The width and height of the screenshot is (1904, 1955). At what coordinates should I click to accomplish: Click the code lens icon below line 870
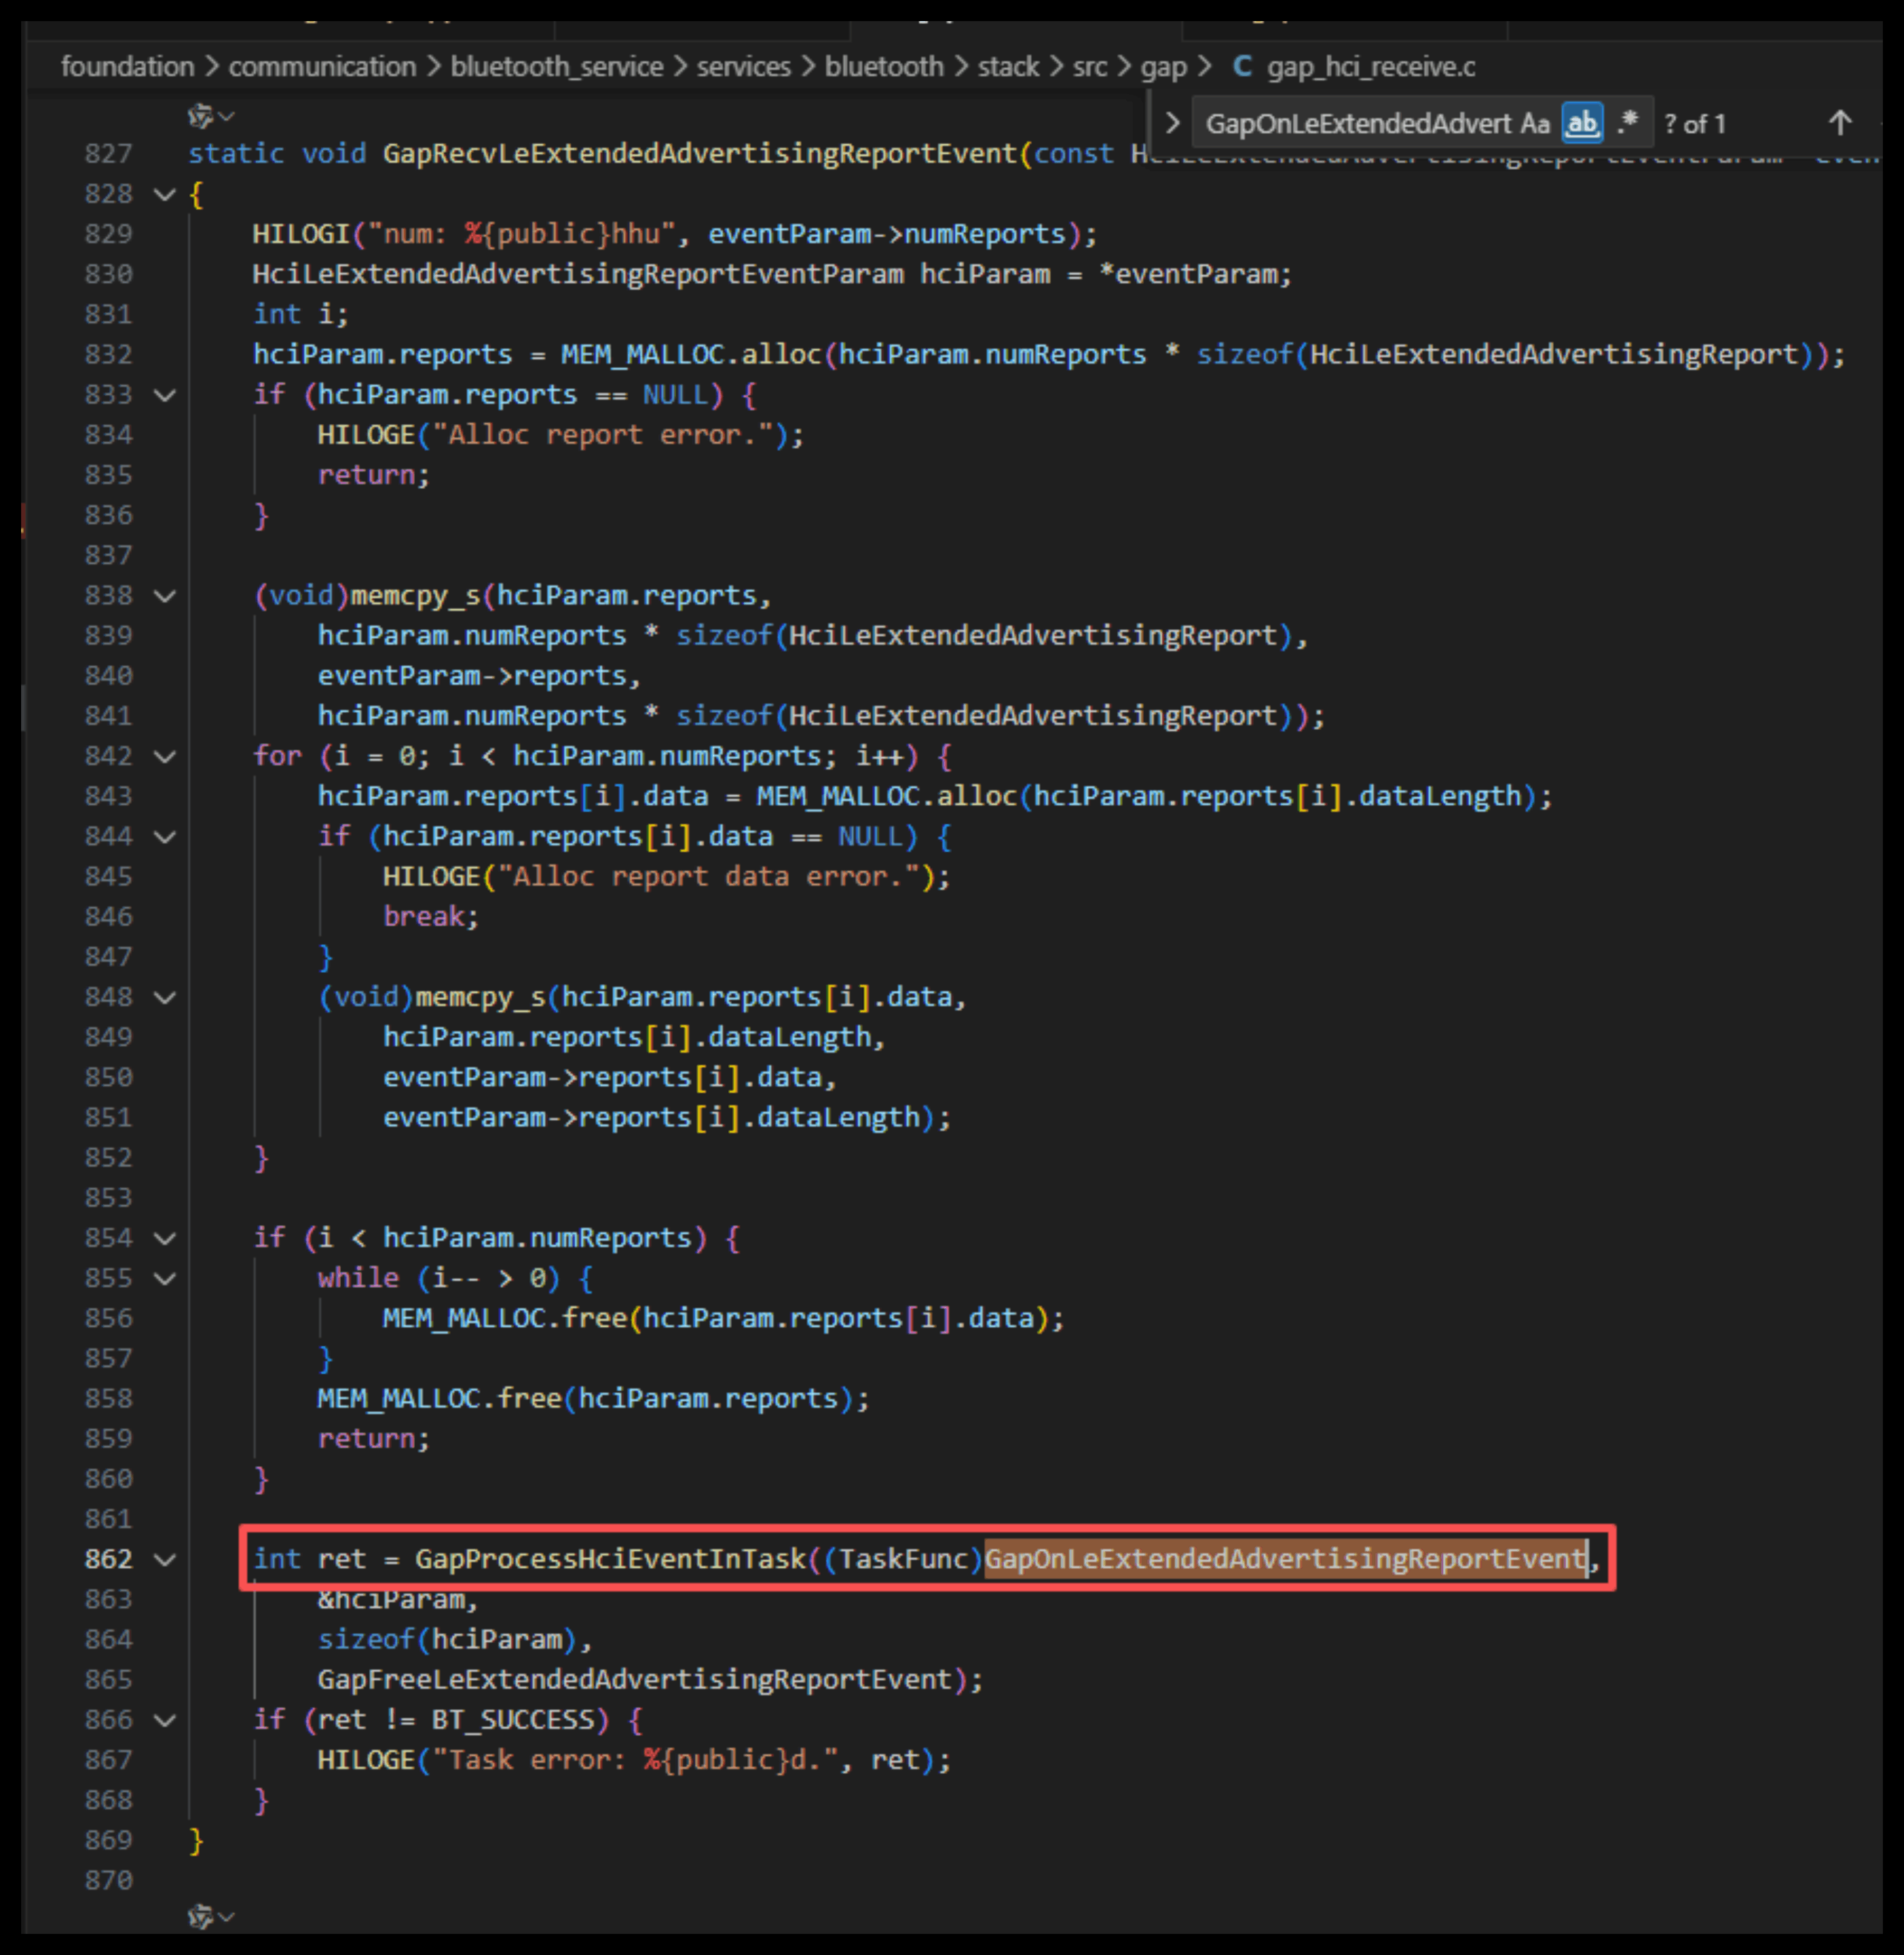click(202, 1916)
